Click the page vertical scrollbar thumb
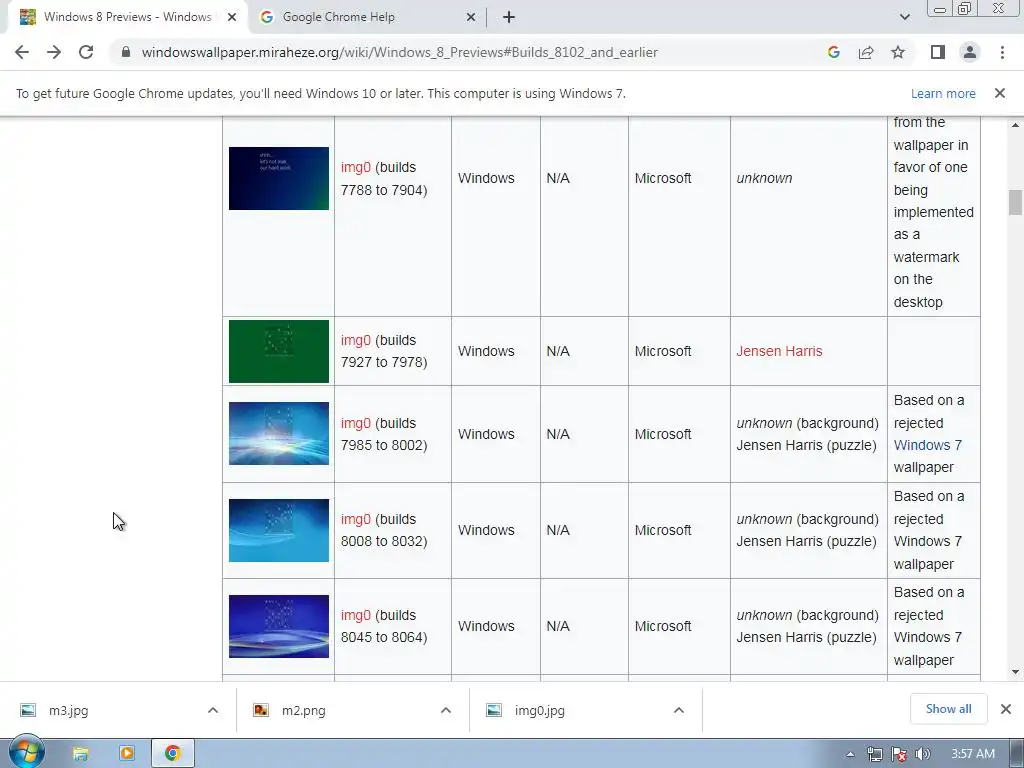1024x768 pixels. tap(1014, 202)
